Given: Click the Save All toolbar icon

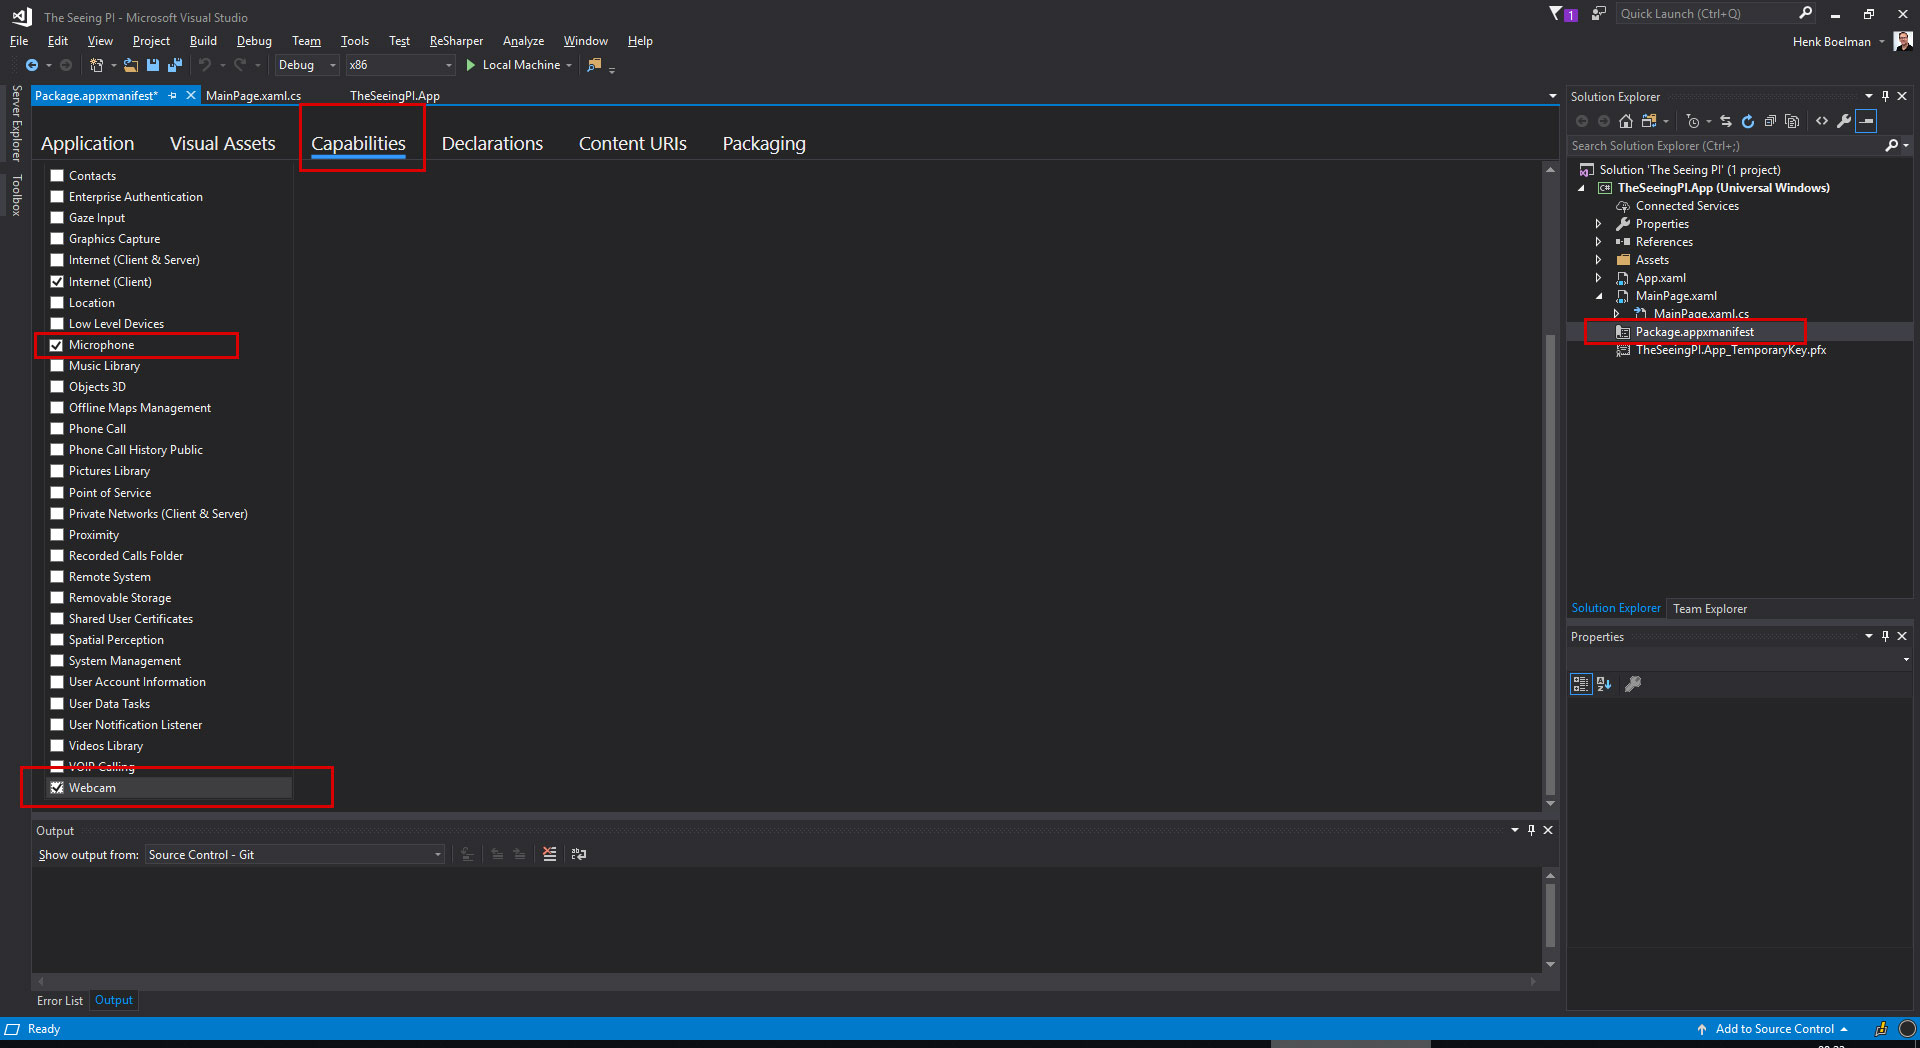Looking at the screenshot, I should click(175, 65).
